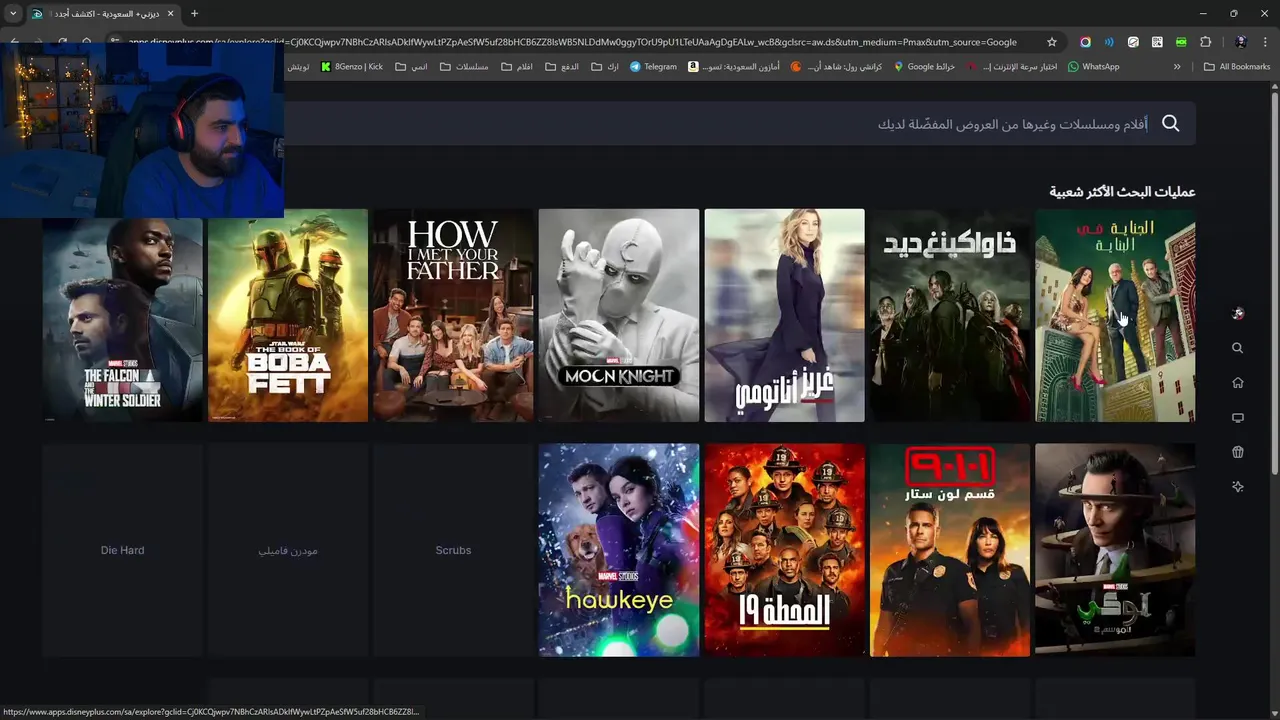Open the غريز أناتومي poster
Viewport: 1280px width, 720px height.
784,315
